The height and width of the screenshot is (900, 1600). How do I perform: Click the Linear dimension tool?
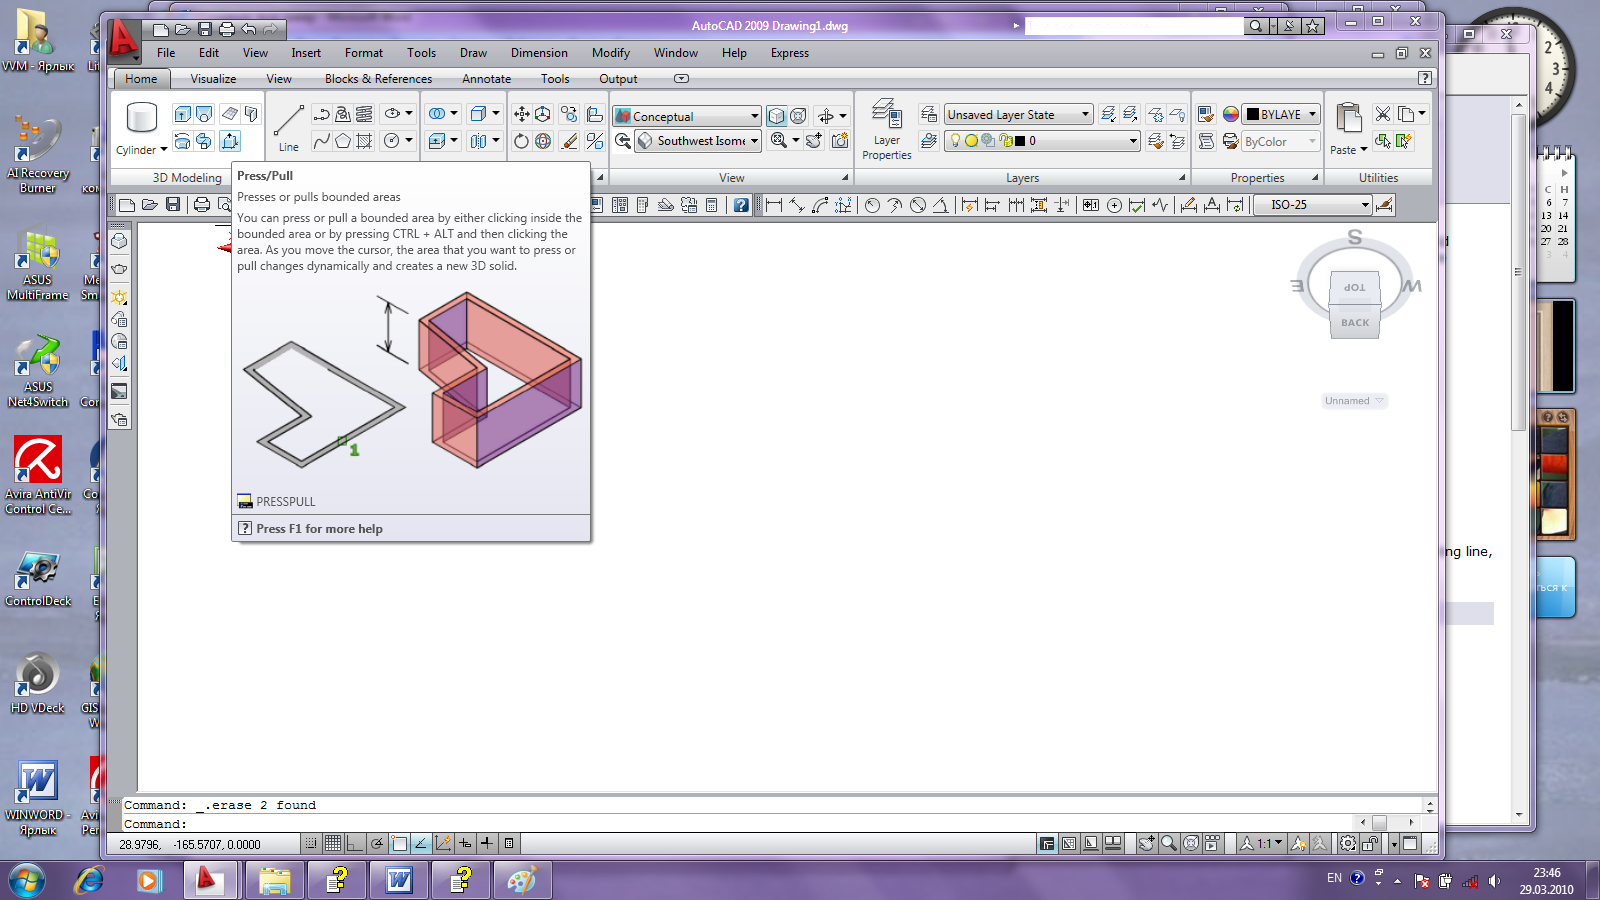773,205
